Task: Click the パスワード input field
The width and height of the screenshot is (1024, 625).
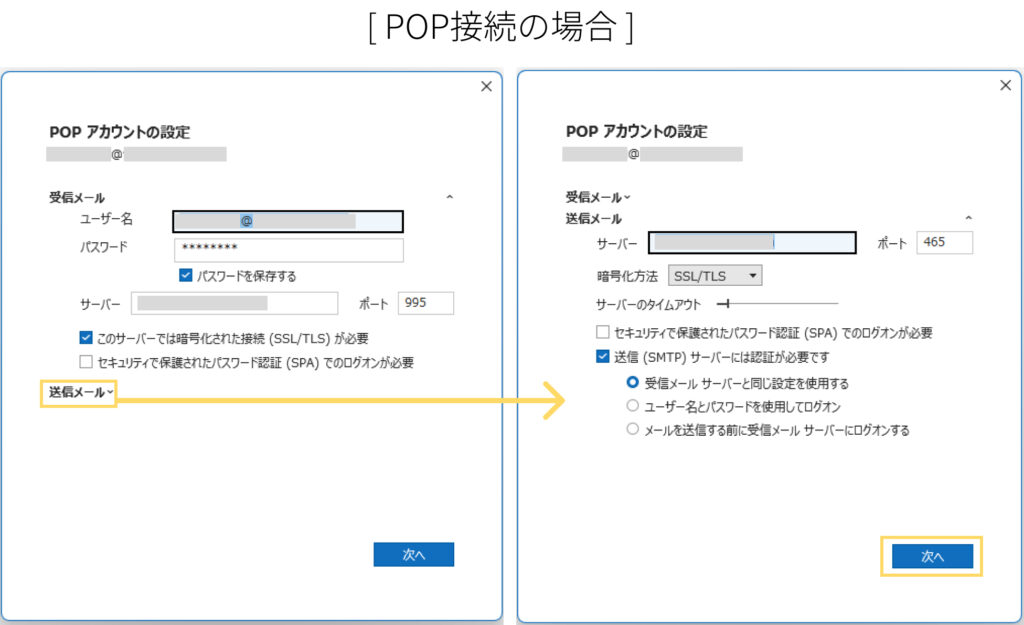Action: coord(288,249)
